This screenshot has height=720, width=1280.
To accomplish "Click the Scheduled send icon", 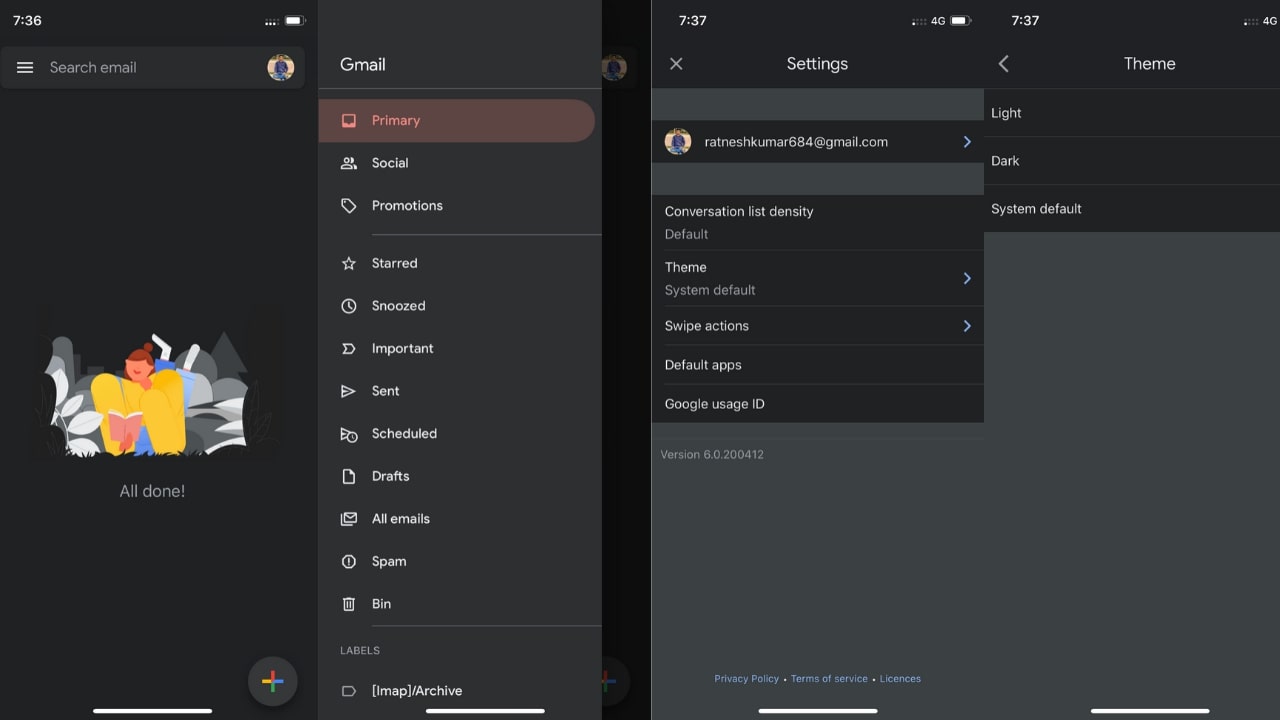I will (349, 434).
